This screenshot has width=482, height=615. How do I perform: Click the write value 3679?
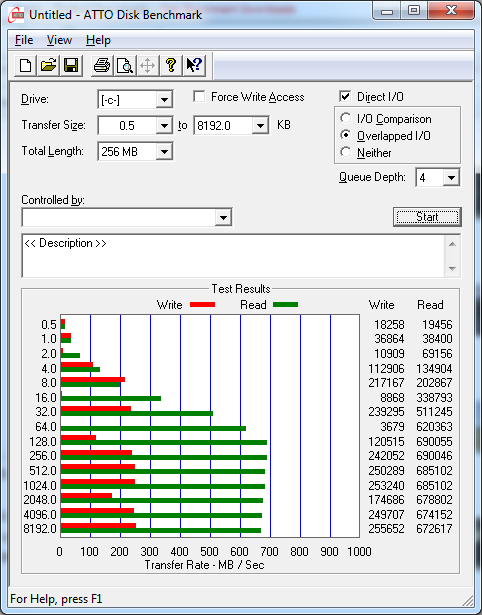(x=392, y=426)
